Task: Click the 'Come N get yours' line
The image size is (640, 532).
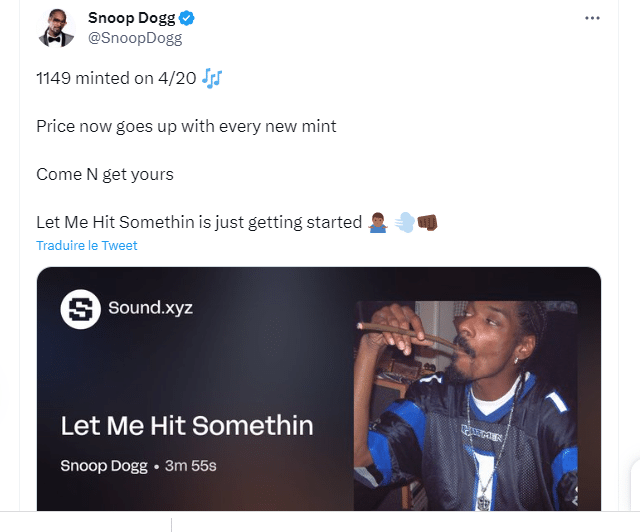Action: point(105,175)
